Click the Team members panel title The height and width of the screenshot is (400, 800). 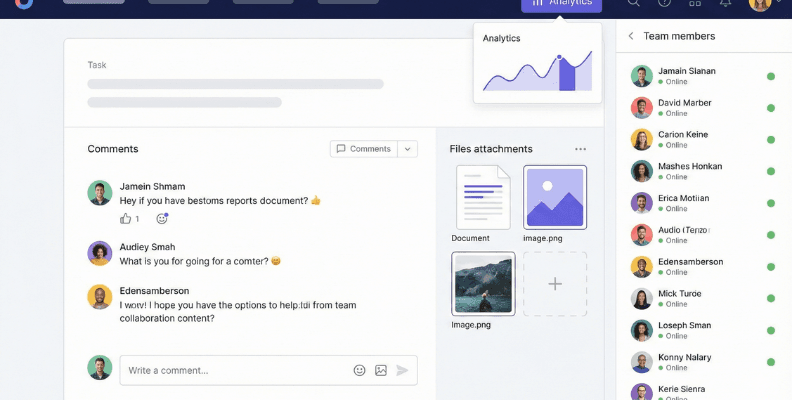pos(679,36)
